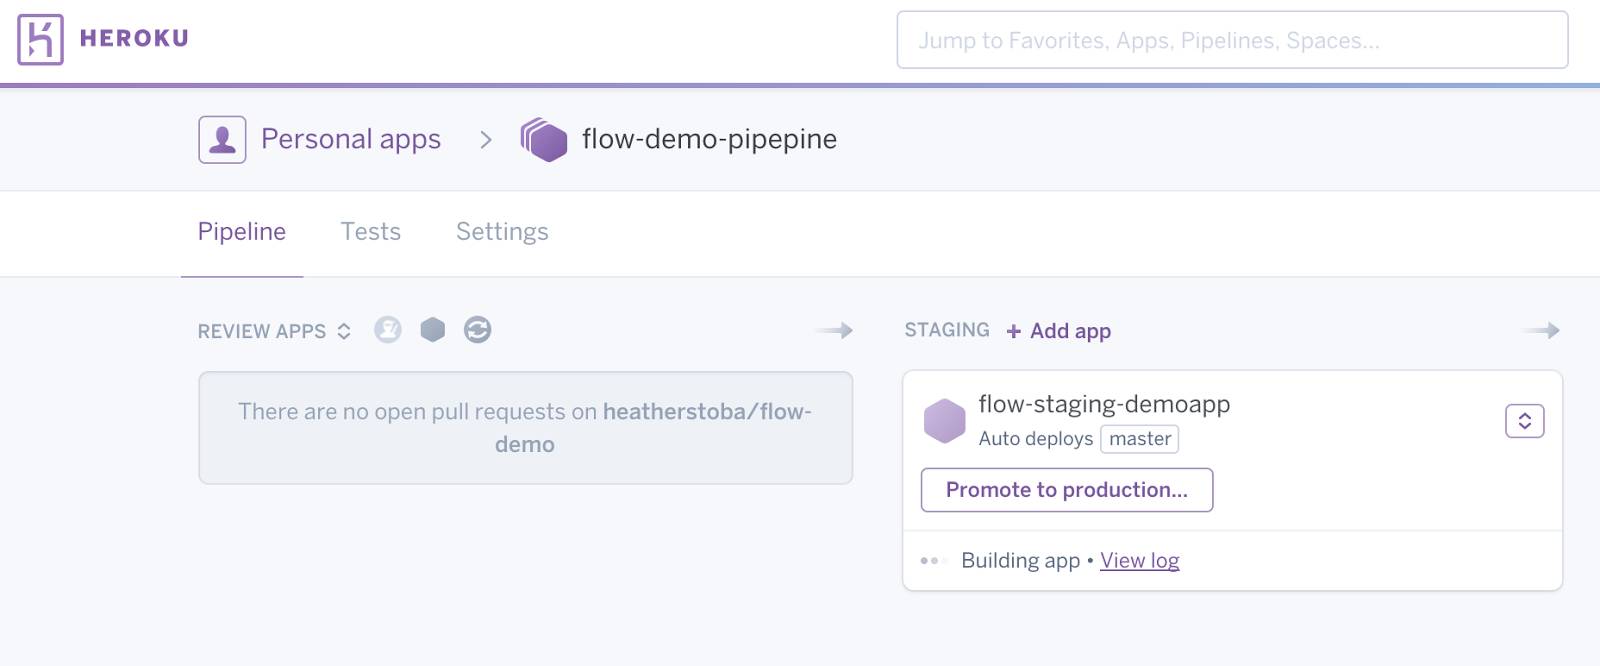Viewport: 1600px width, 666px height.
Task: Click the building progress dots indicator
Action: tap(933, 561)
